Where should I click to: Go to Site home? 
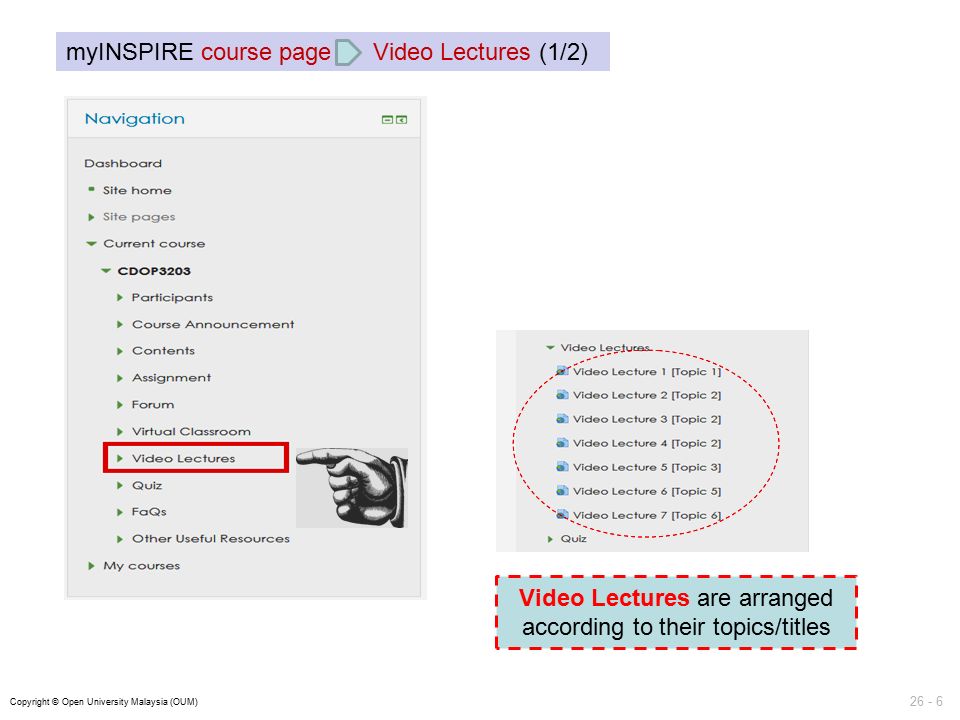(x=137, y=190)
